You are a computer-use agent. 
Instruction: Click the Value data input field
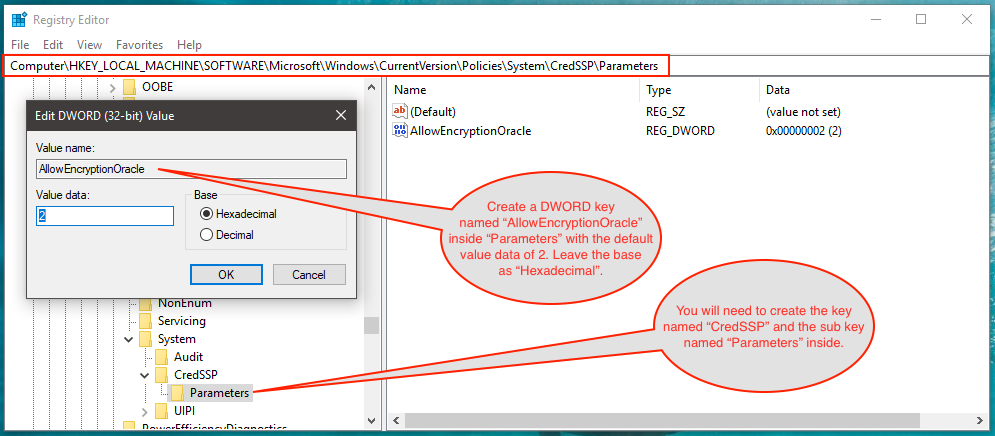pyautogui.click(x=105, y=215)
